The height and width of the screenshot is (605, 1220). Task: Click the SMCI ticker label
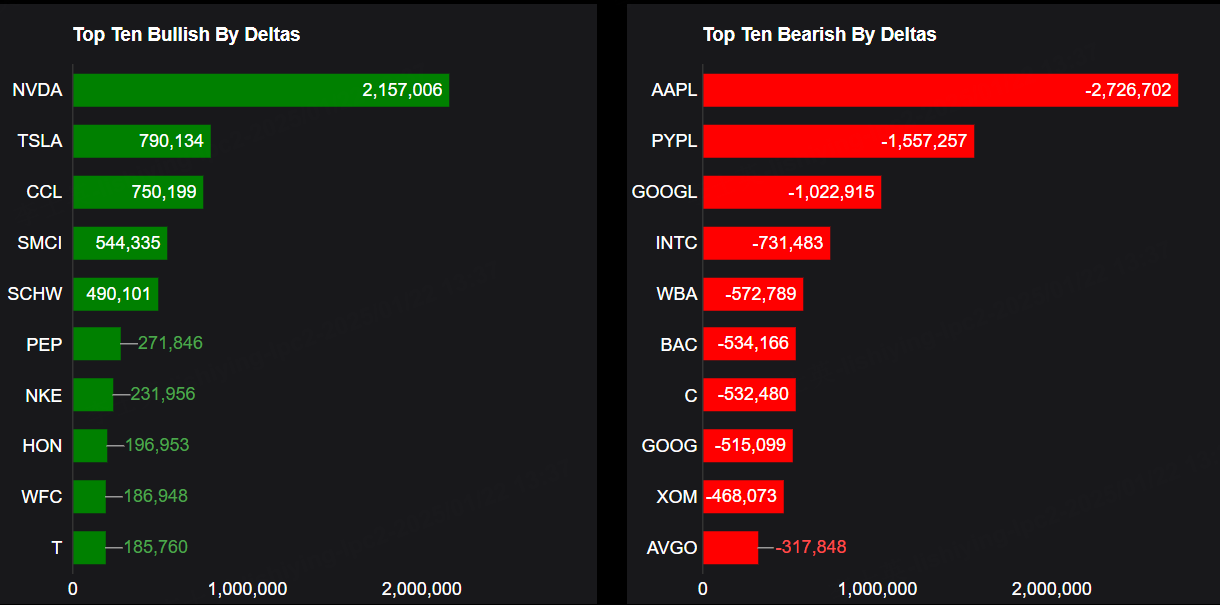pyautogui.click(x=40, y=242)
